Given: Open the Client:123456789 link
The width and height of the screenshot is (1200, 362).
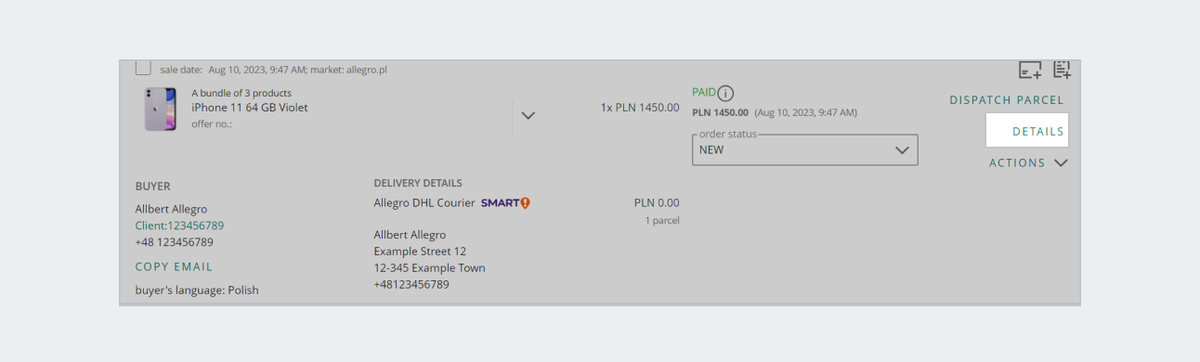Looking at the screenshot, I should 180,225.
